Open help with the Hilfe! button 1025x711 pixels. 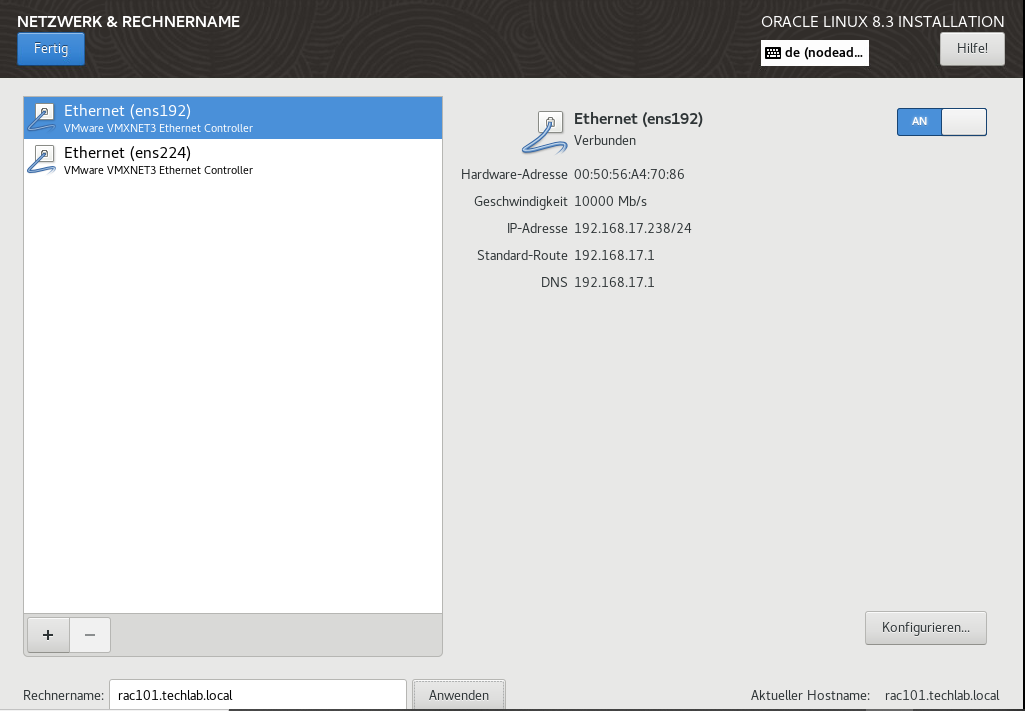971,48
